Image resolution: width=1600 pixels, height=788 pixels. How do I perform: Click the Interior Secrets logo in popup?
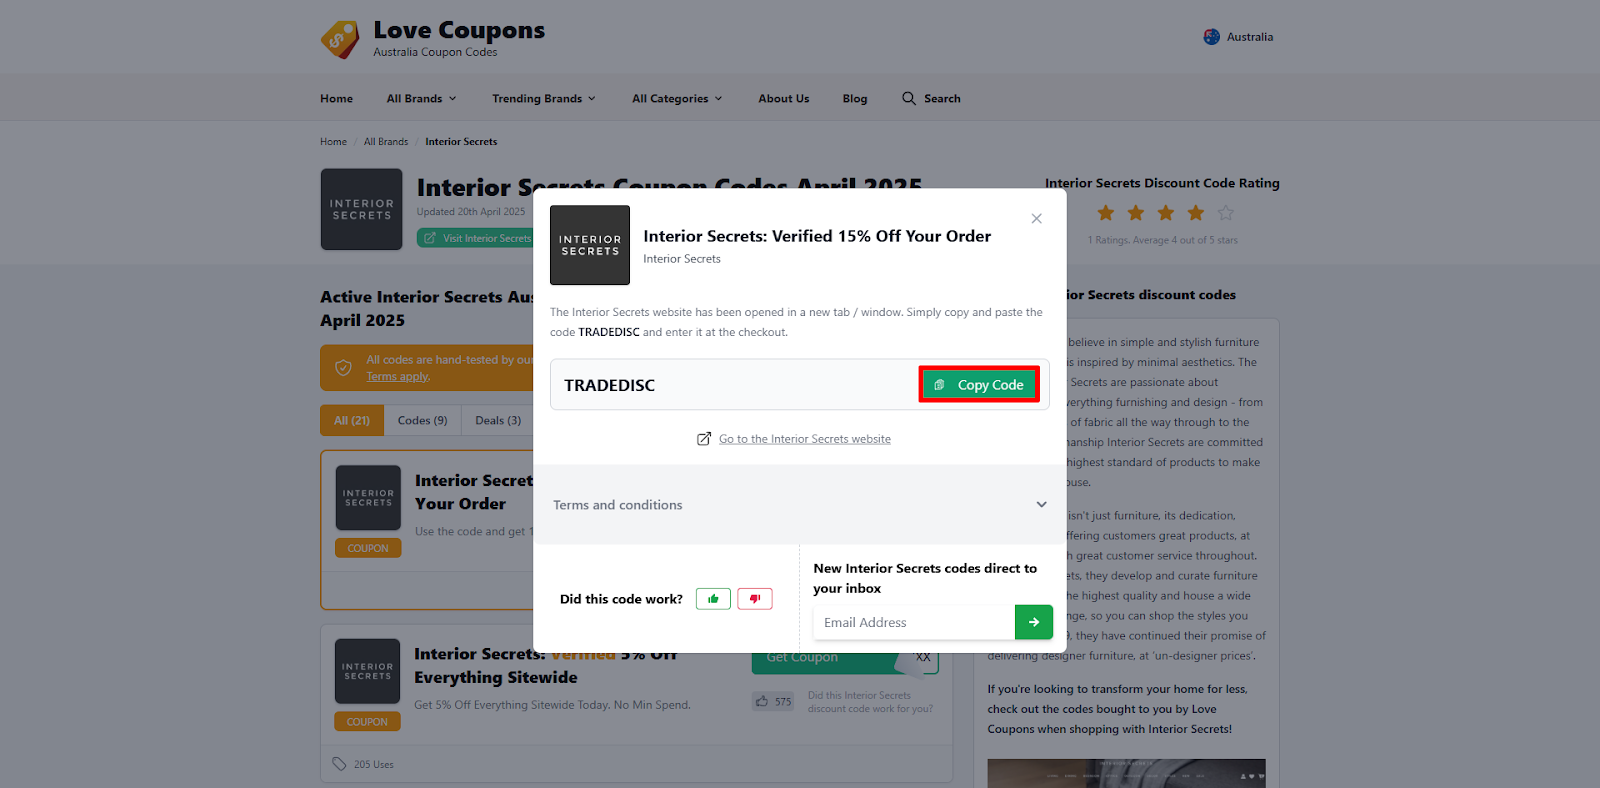click(590, 245)
